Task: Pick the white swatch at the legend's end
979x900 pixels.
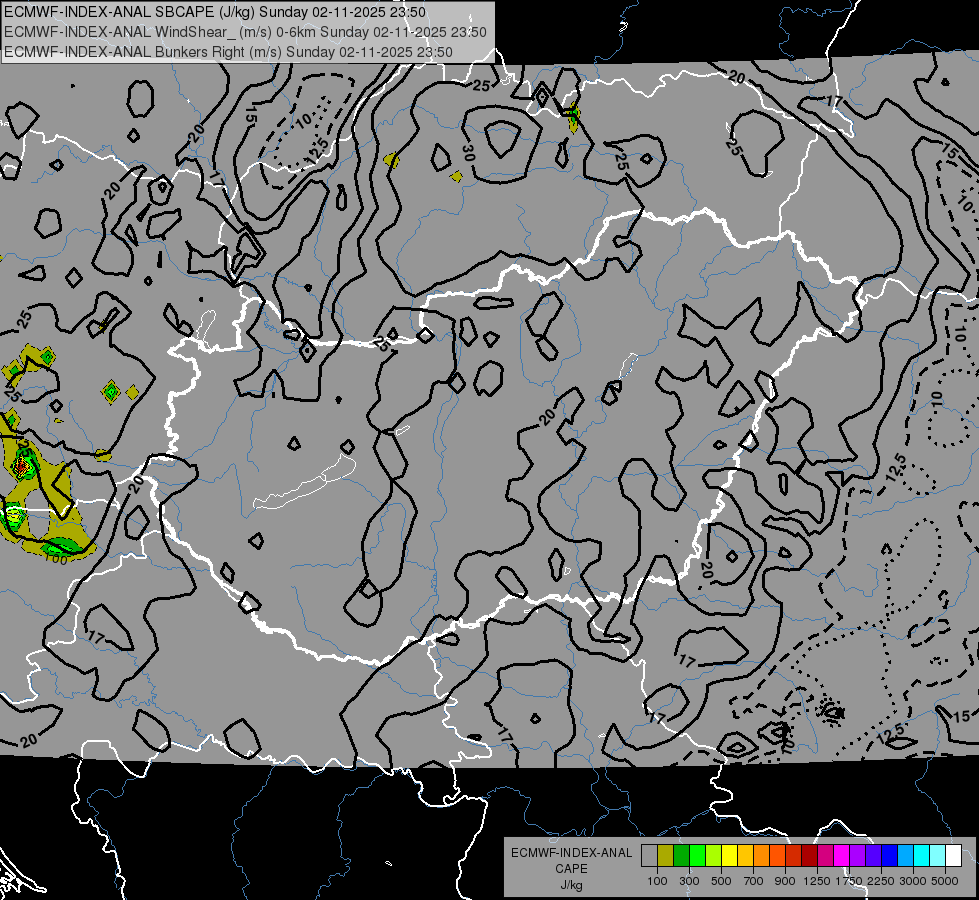Action: pyautogui.click(x=954, y=855)
